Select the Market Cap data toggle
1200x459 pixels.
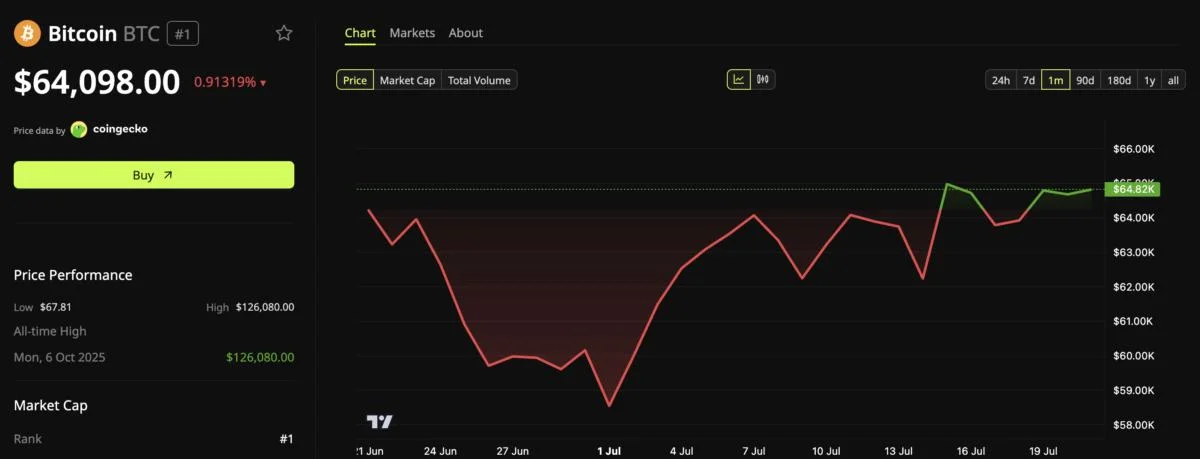(x=407, y=80)
